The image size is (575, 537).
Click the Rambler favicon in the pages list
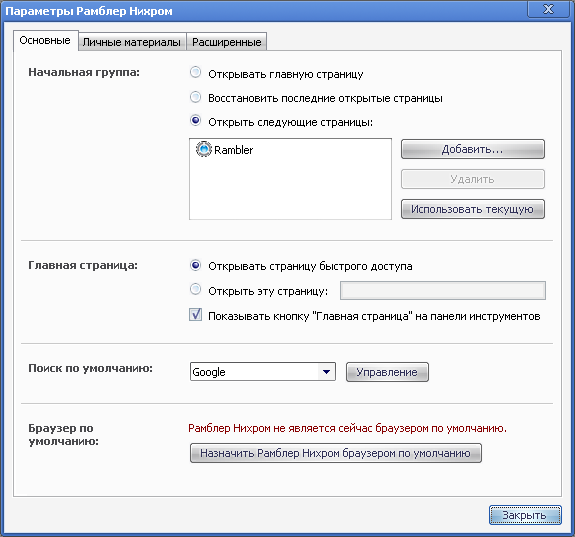point(204,149)
